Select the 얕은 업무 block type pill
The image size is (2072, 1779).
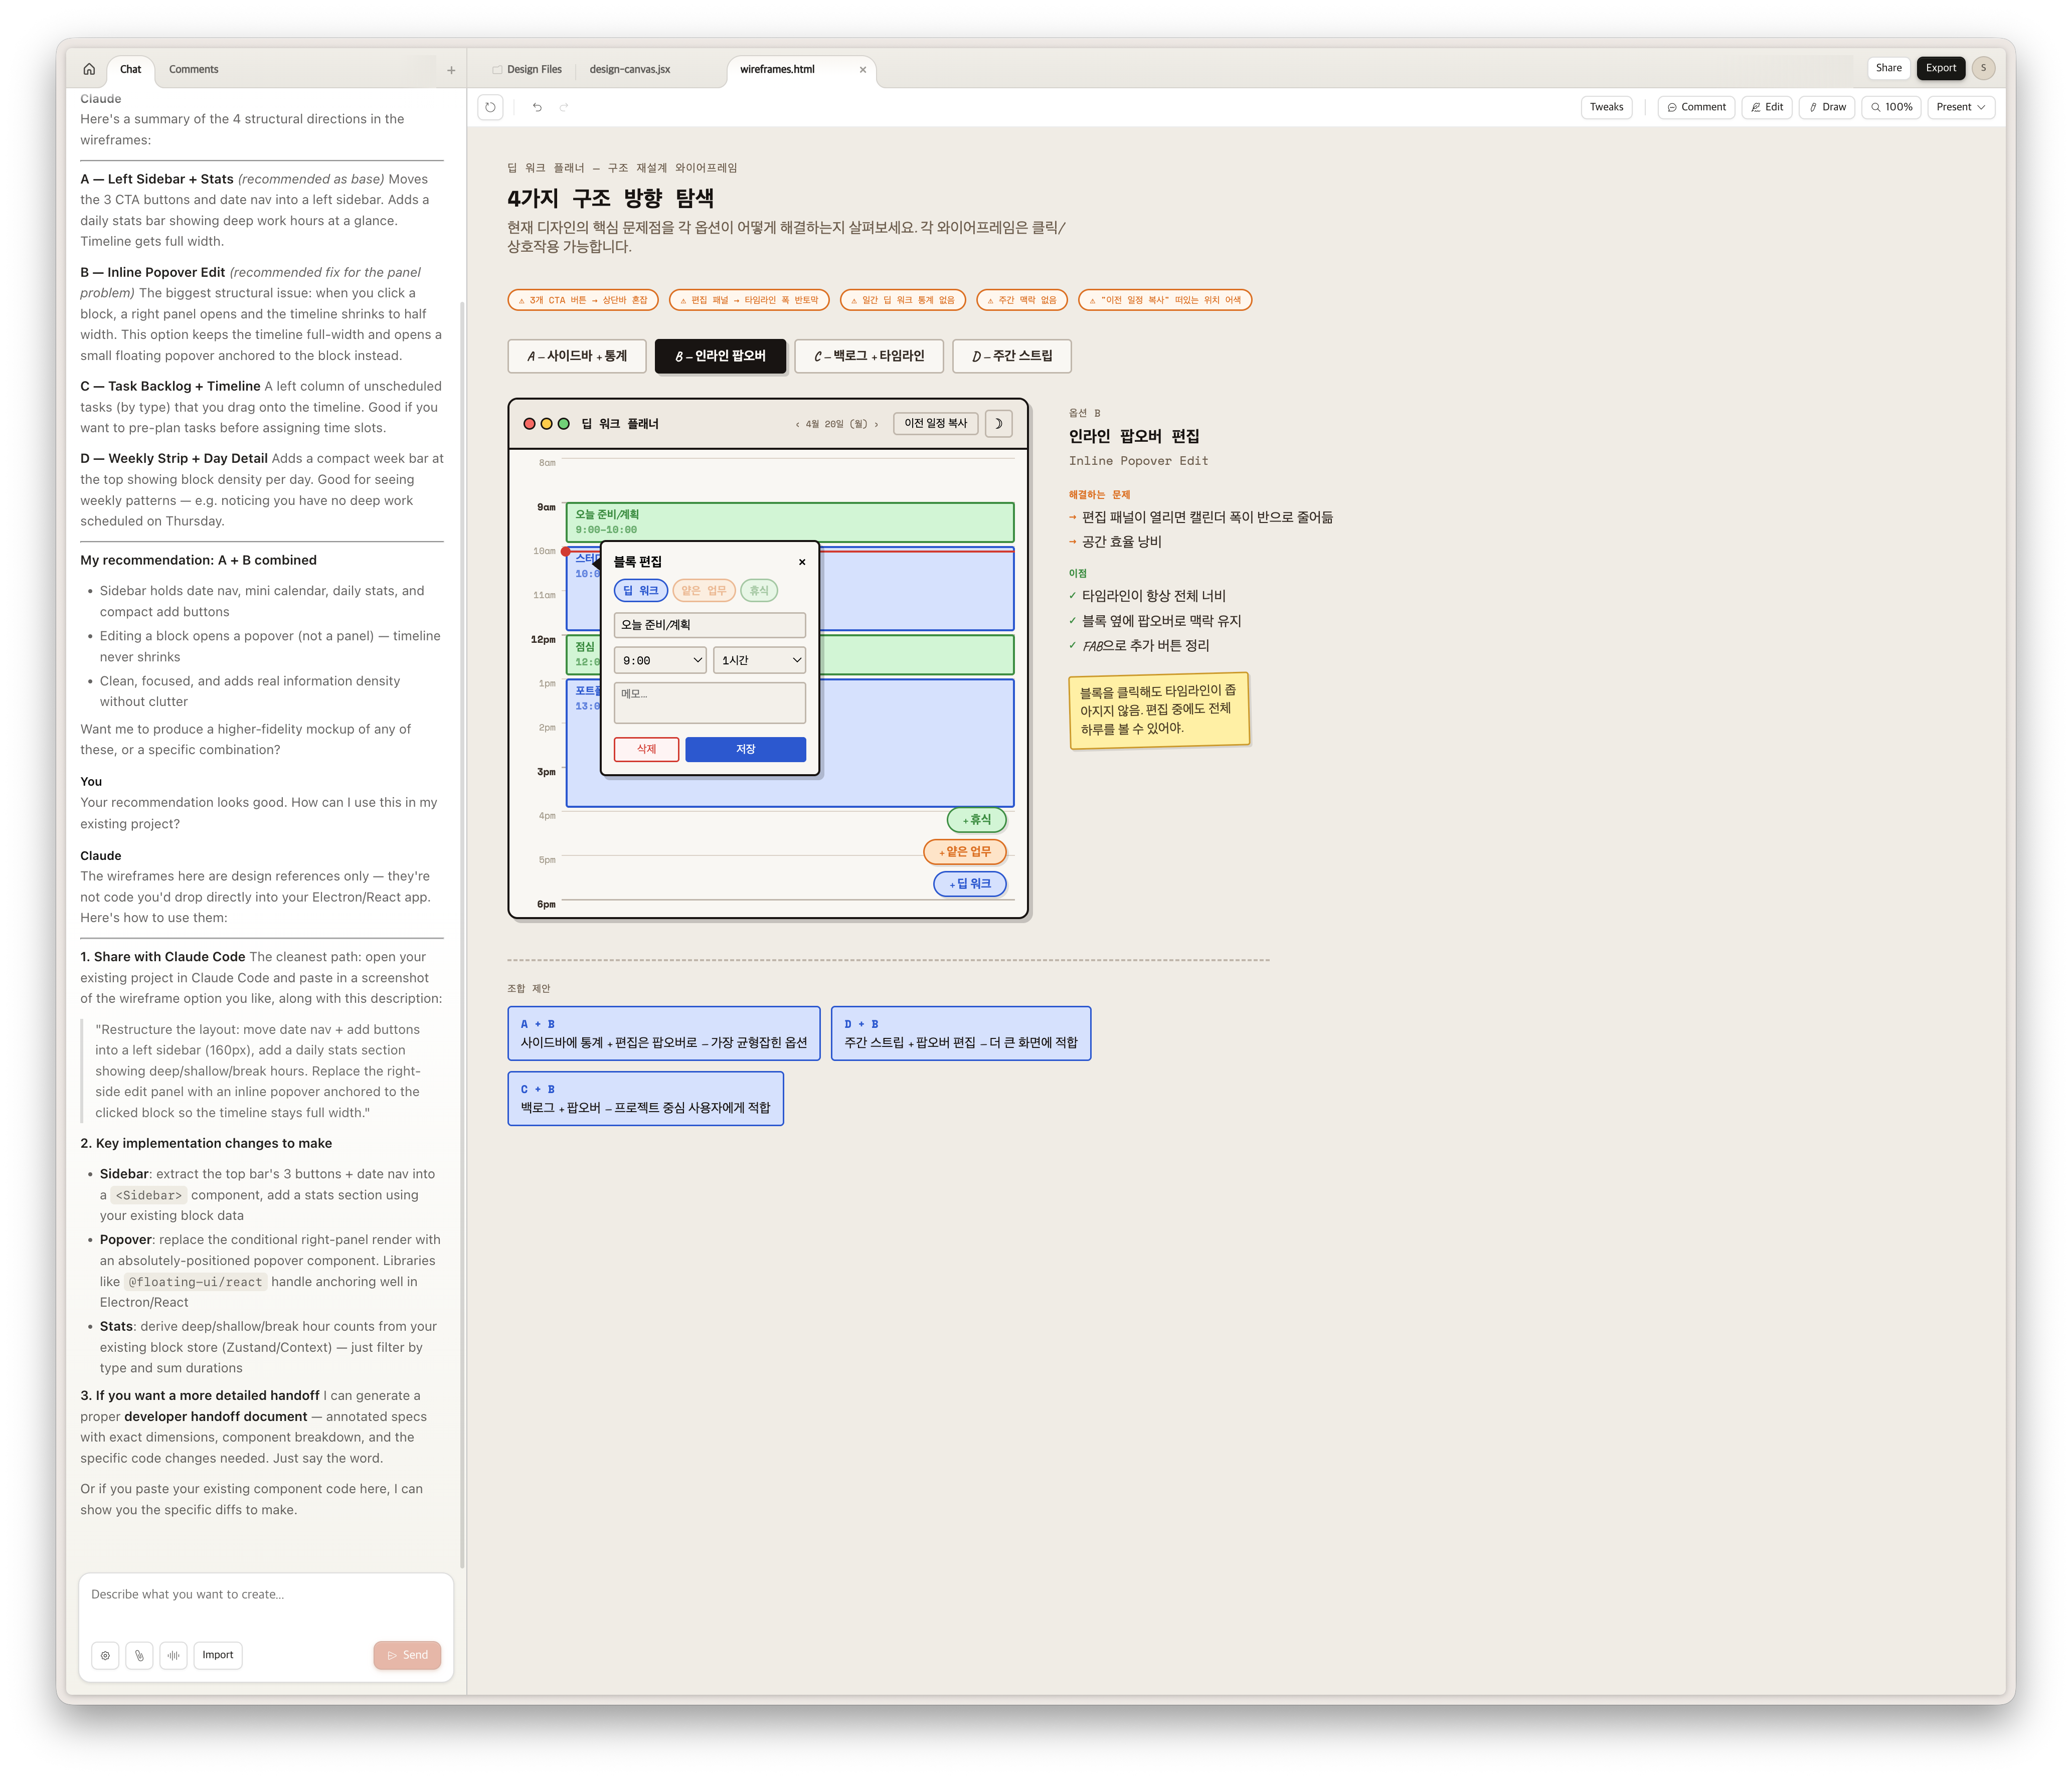704,590
